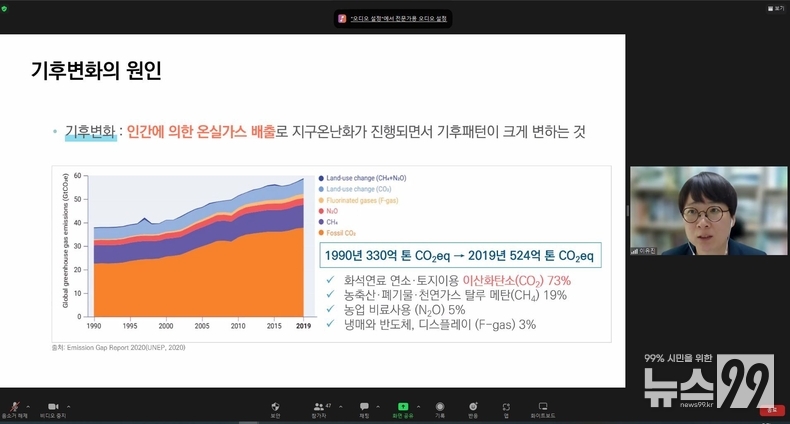The width and height of the screenshot is (790, 424).
Task: Click the highlighted word 기후변화 in bullet
Action: click(x=90, y=132)
